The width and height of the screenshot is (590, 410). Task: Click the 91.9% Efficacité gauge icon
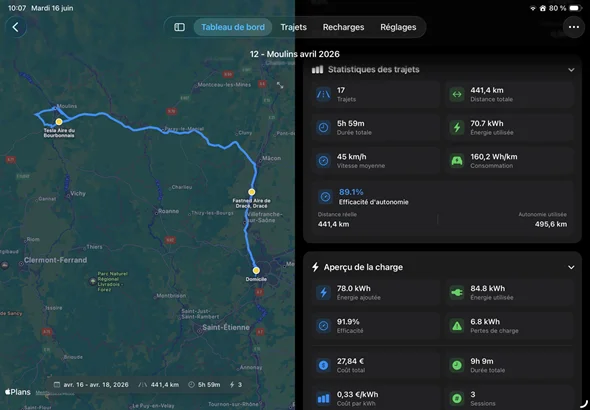point(324,326)
